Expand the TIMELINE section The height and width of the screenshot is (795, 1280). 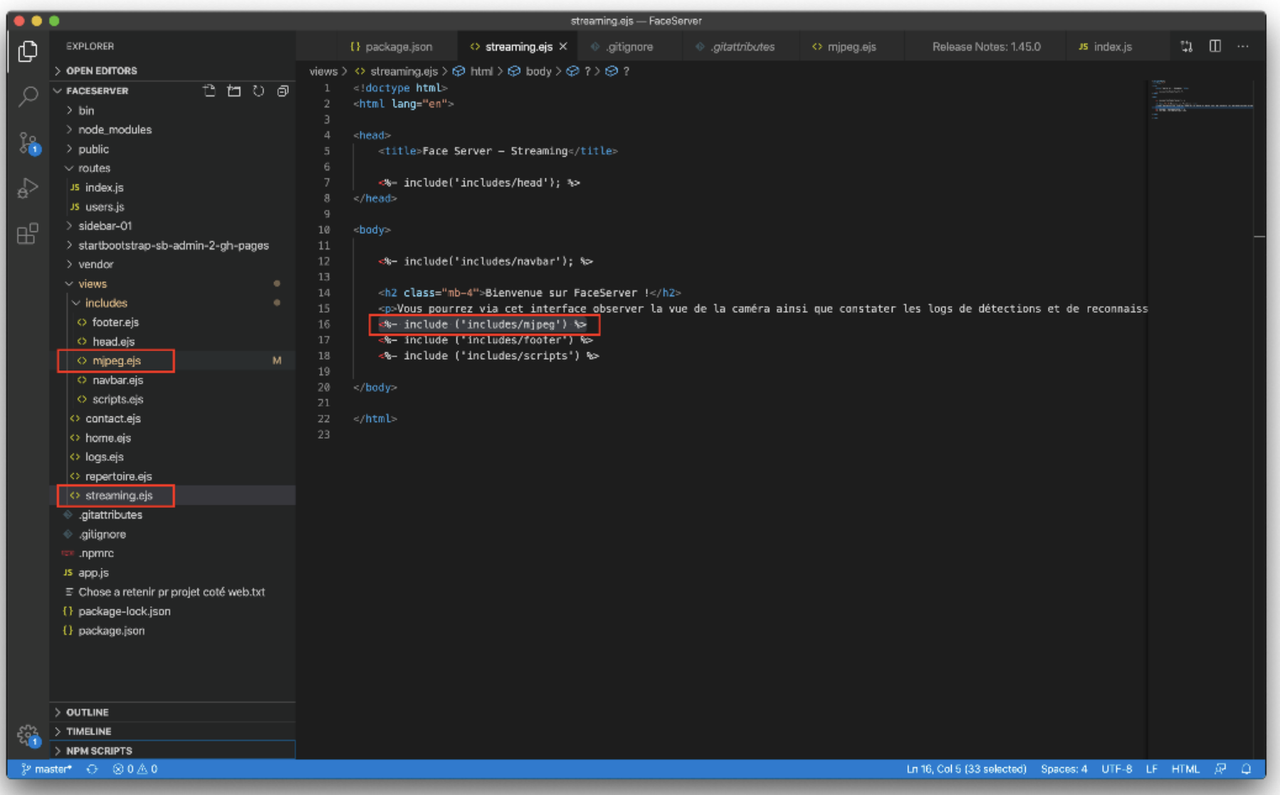point(88,731)
